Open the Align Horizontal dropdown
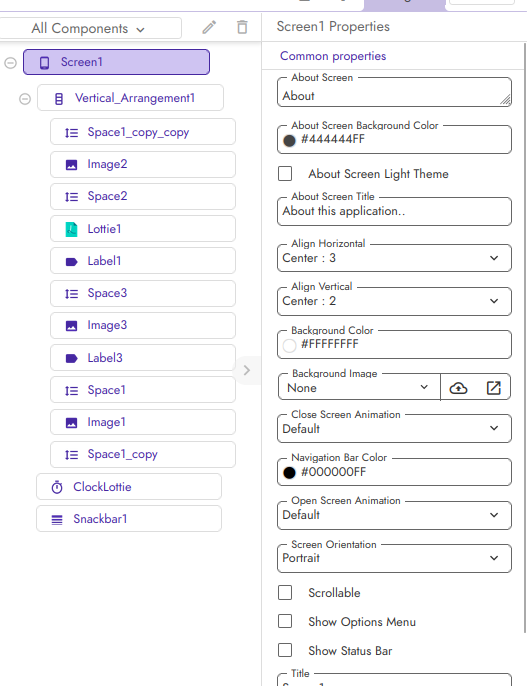Viewport: 527px width, 686px height. click(394, 258)
